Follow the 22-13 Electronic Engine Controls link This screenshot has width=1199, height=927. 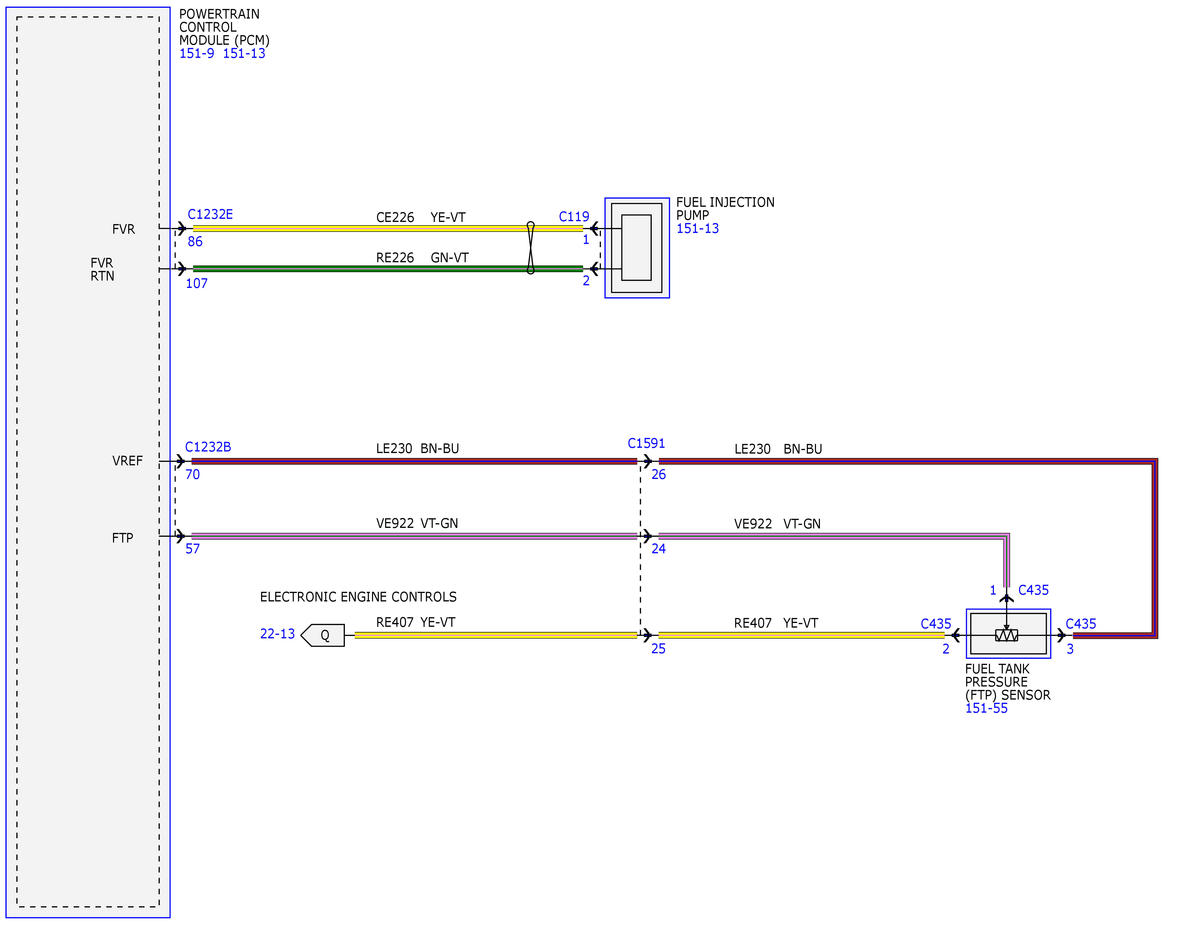pos(278,634)
